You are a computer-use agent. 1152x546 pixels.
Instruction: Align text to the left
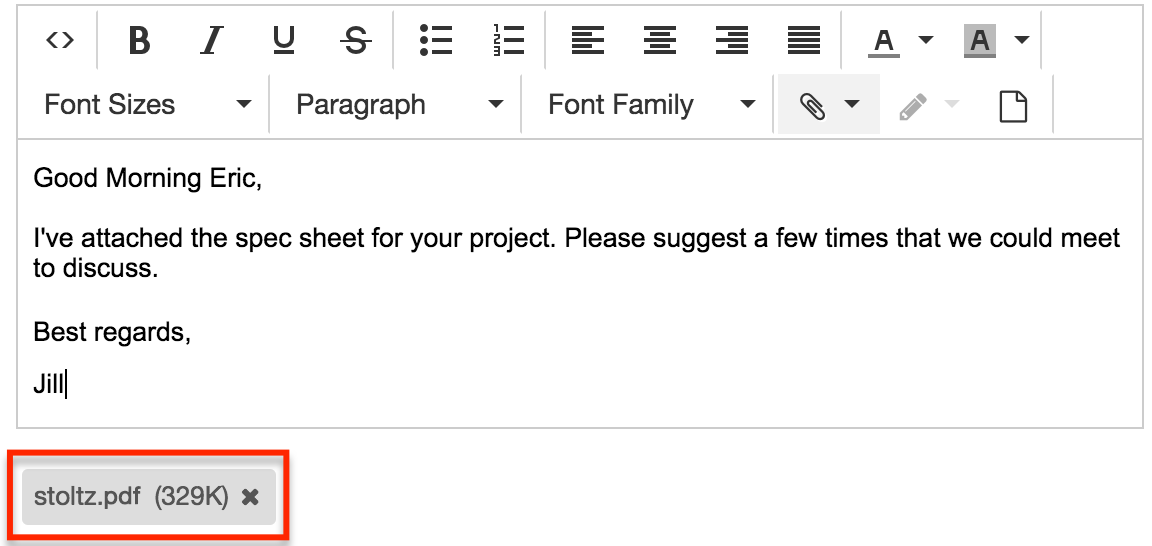pos(588,40)
